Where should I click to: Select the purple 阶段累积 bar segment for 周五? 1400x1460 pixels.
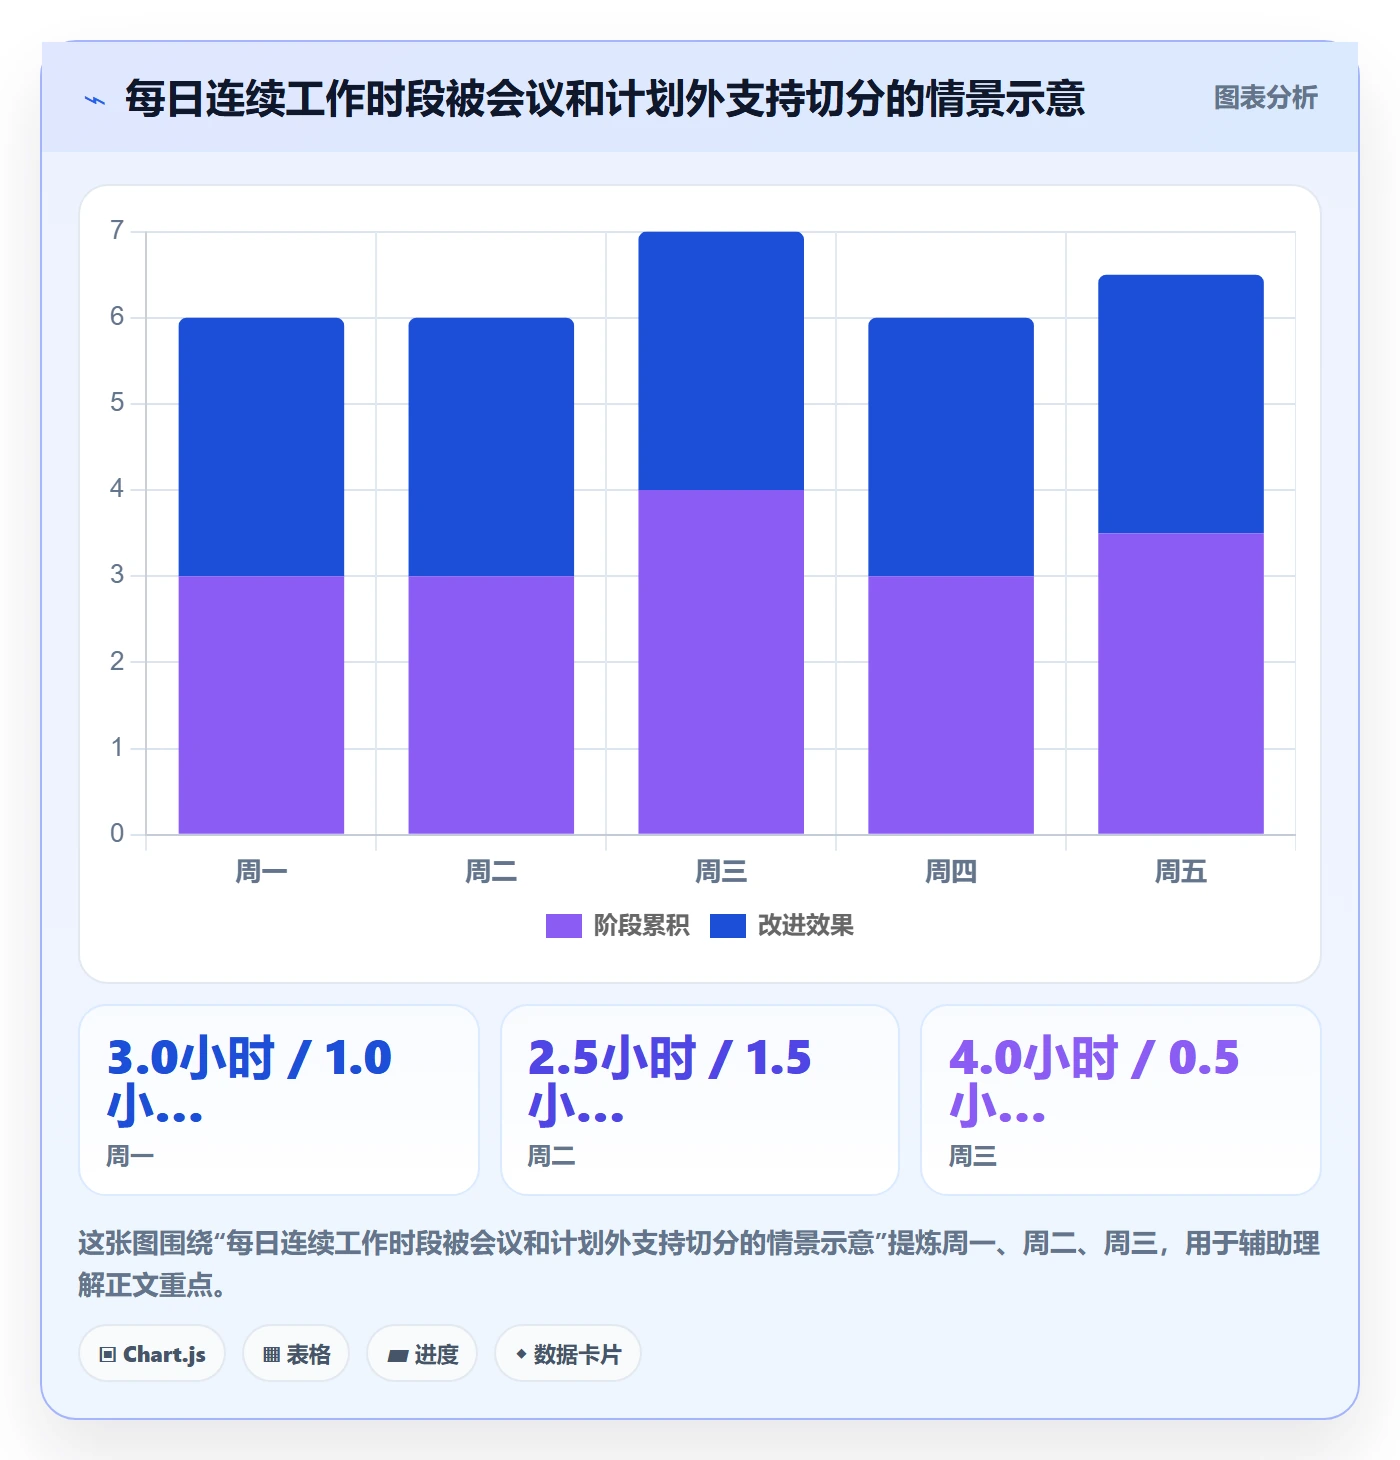1181,684
